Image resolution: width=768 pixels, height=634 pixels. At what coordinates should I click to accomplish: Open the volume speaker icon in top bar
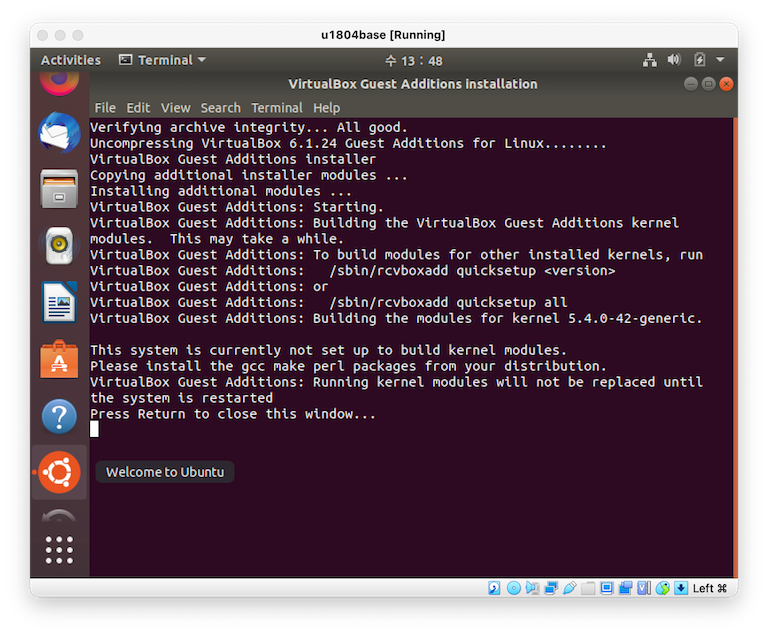[674, 60]
